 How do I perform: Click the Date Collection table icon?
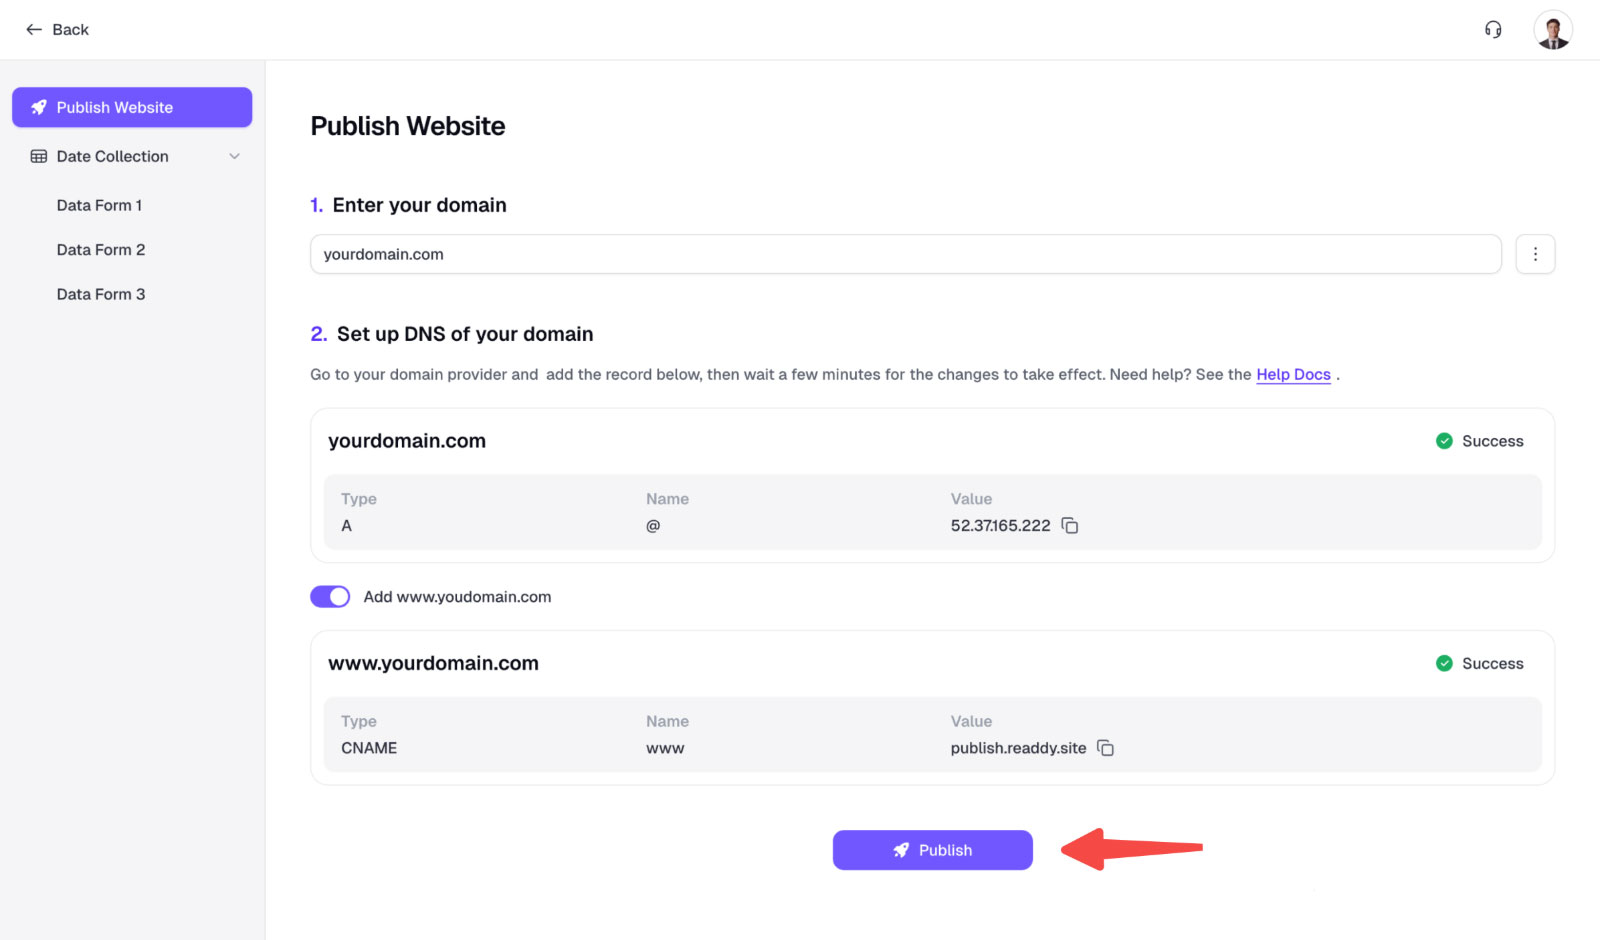pos(39,156)
